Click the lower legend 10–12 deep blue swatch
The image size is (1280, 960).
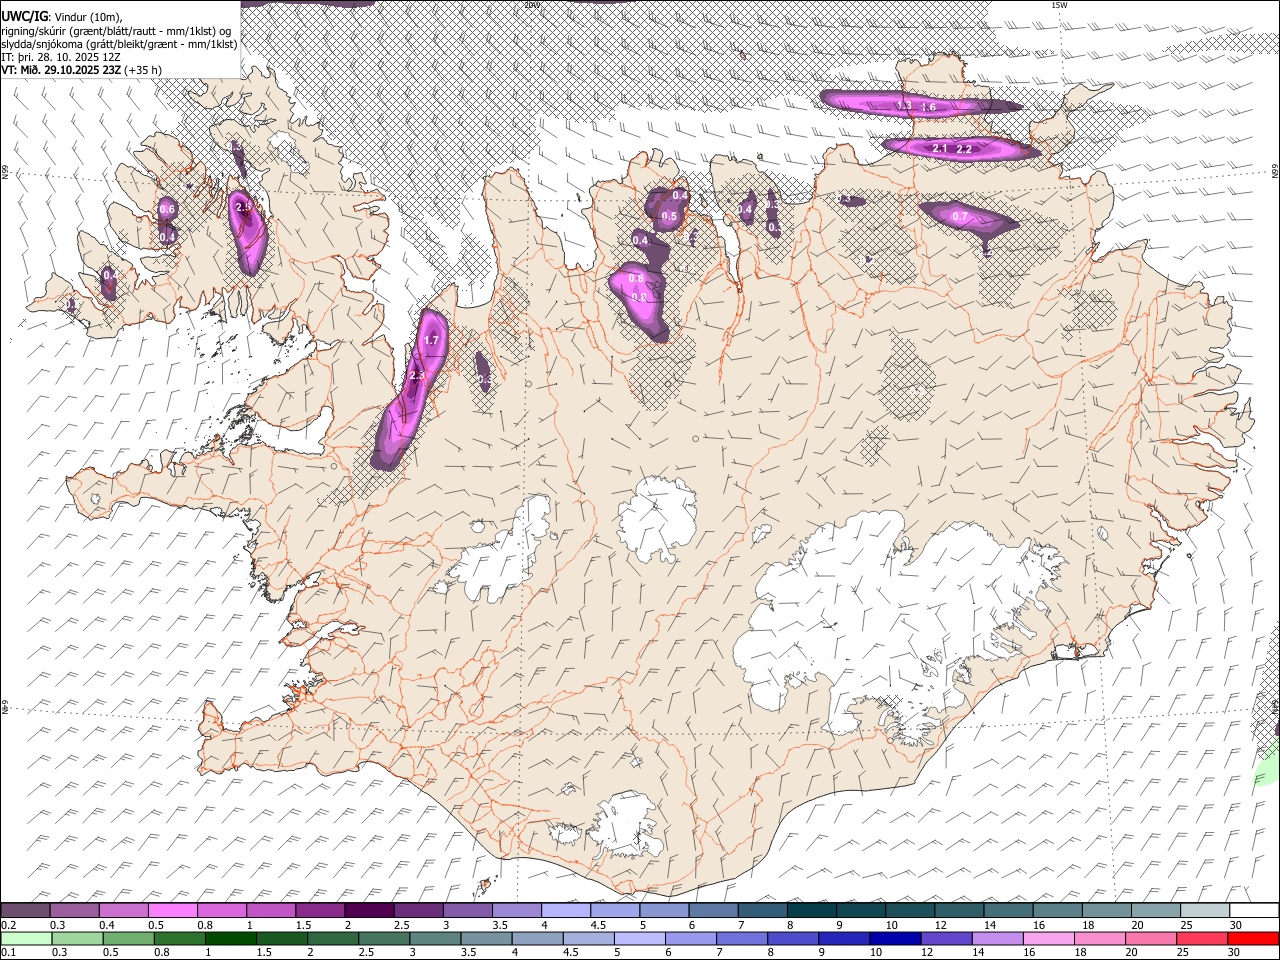tap(896, 938)
